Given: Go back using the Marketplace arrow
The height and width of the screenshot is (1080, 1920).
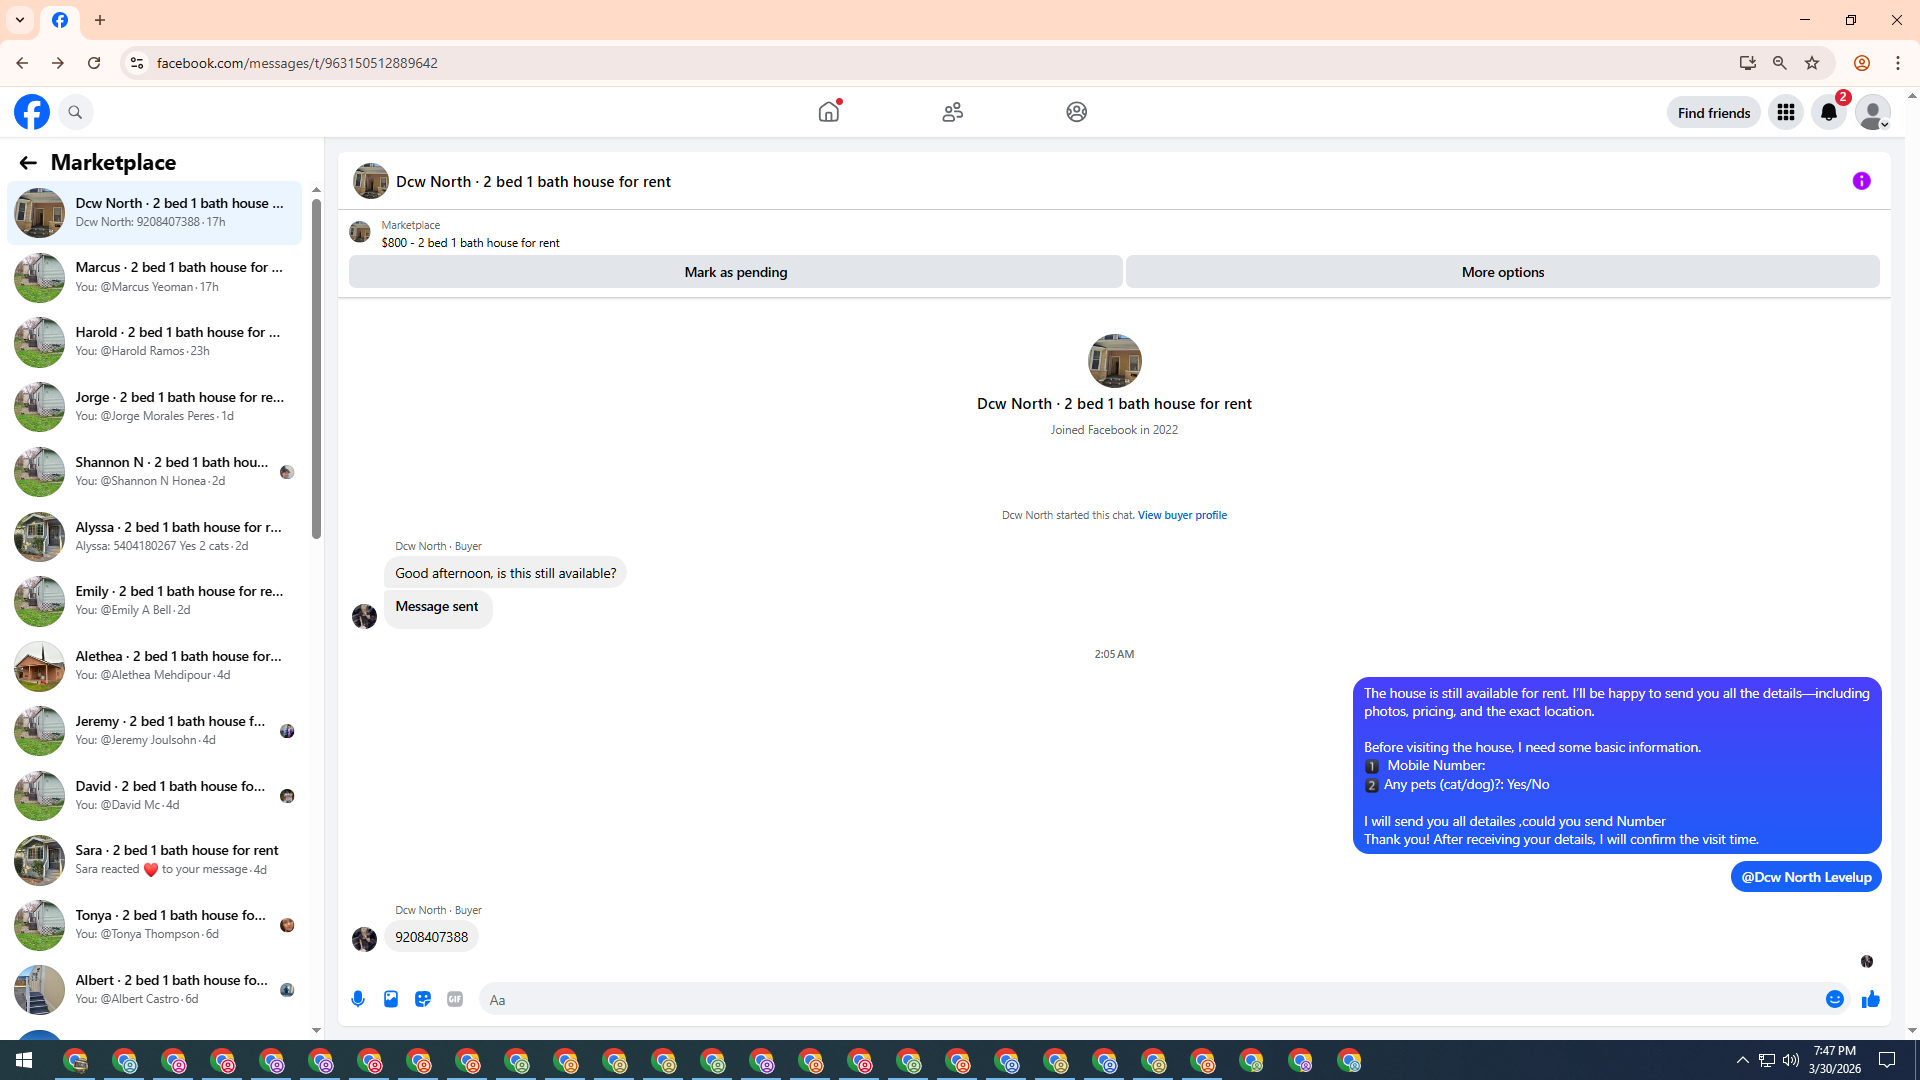Looking at the screenshot, I should coord(28,163).
